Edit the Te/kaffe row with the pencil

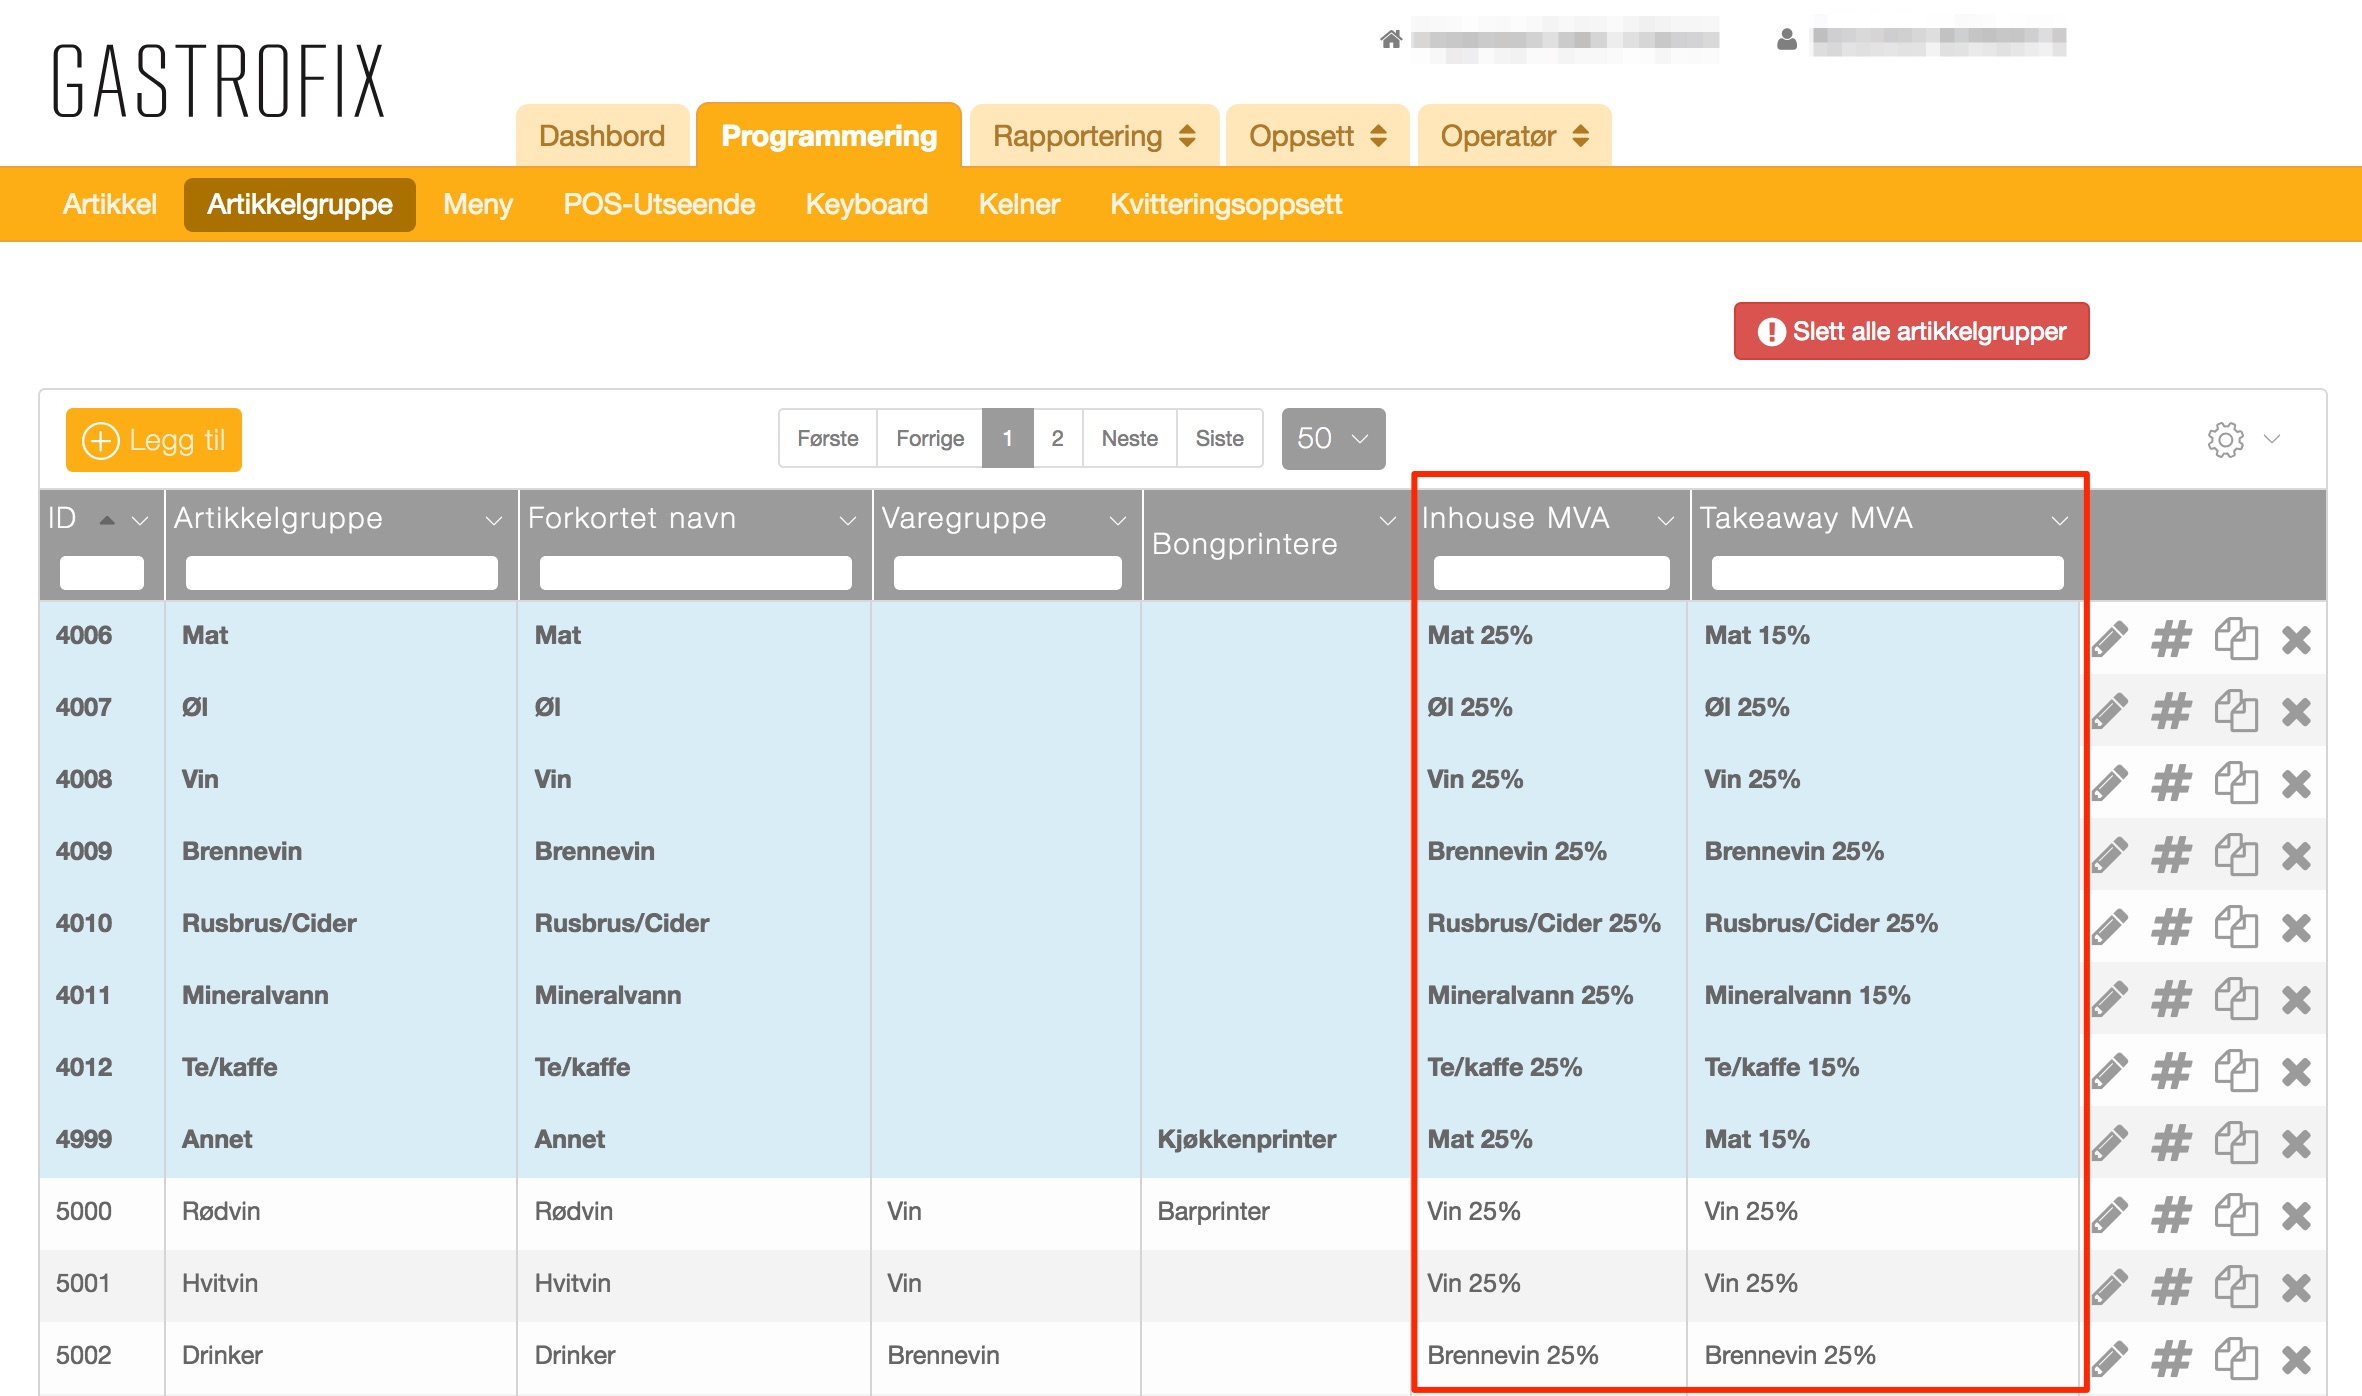(2110, 1071)
